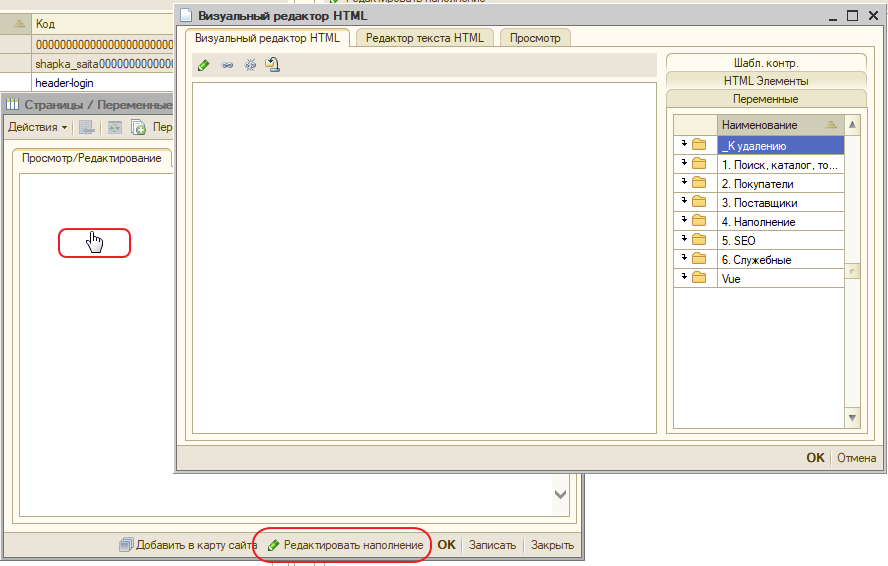Expand the Vue folder
Viewport: 888px width, 566px height.
pyautogui.click(x=684, y=276)
